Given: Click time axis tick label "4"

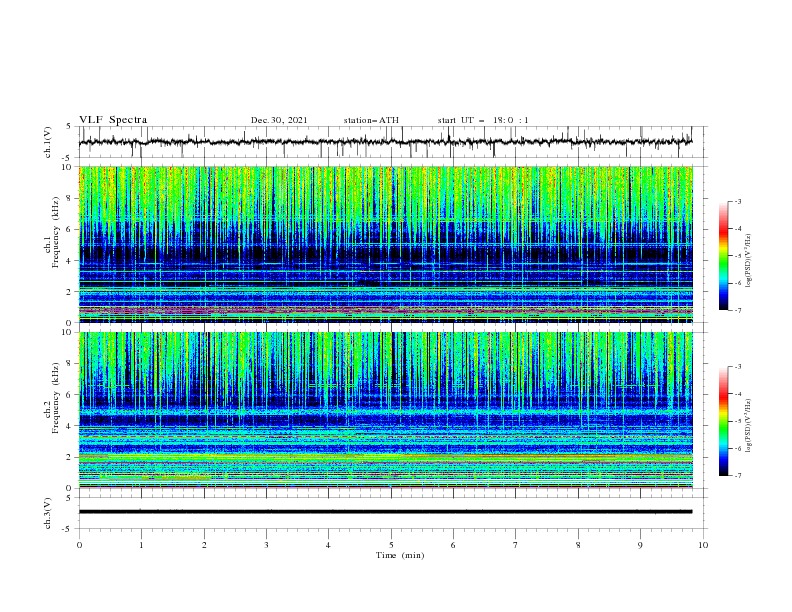Looking at the screenshot, I should click(329, 545).
